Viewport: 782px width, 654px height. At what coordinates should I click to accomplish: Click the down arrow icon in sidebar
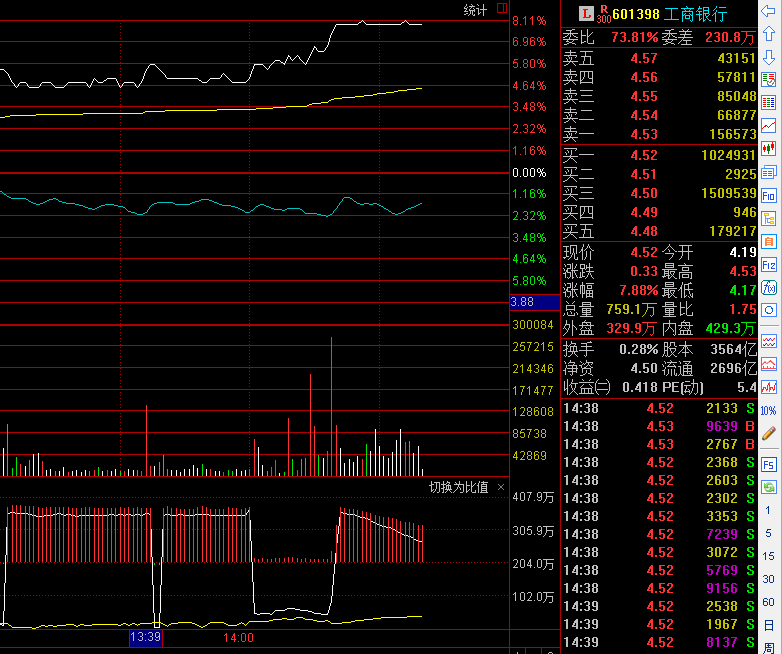(769, 56)
